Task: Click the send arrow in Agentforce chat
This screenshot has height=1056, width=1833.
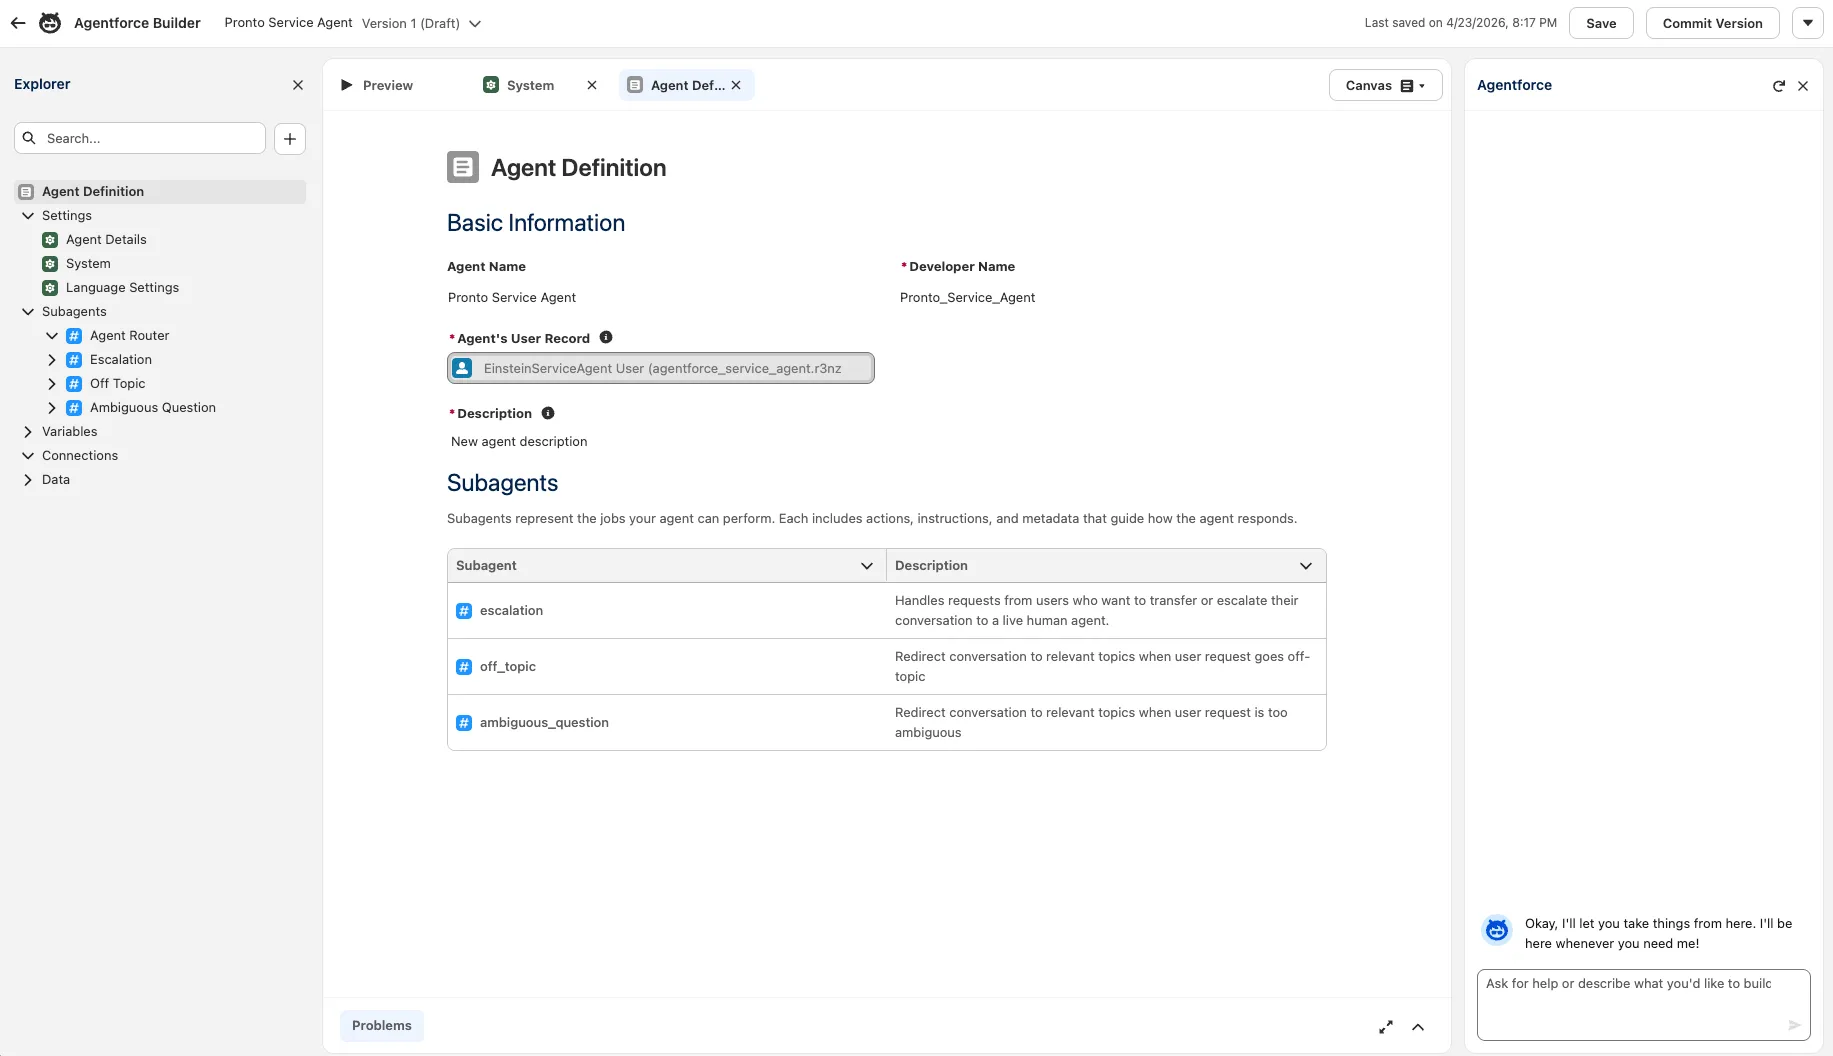Action: tap(1794, 1025)
